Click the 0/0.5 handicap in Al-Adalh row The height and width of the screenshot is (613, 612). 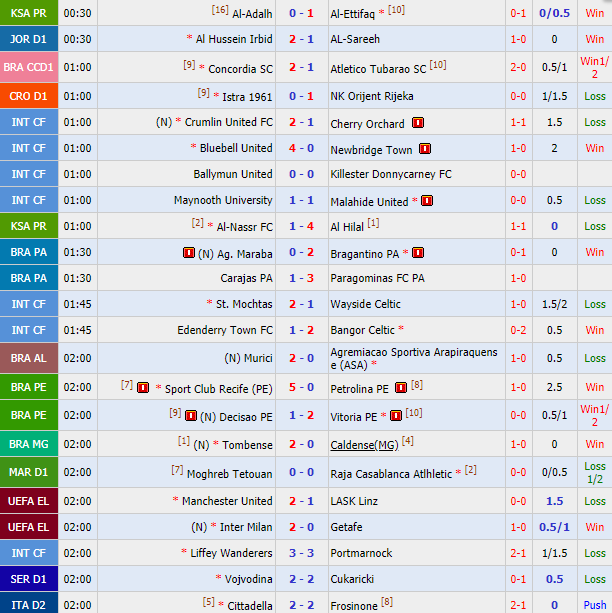(555, 13)
